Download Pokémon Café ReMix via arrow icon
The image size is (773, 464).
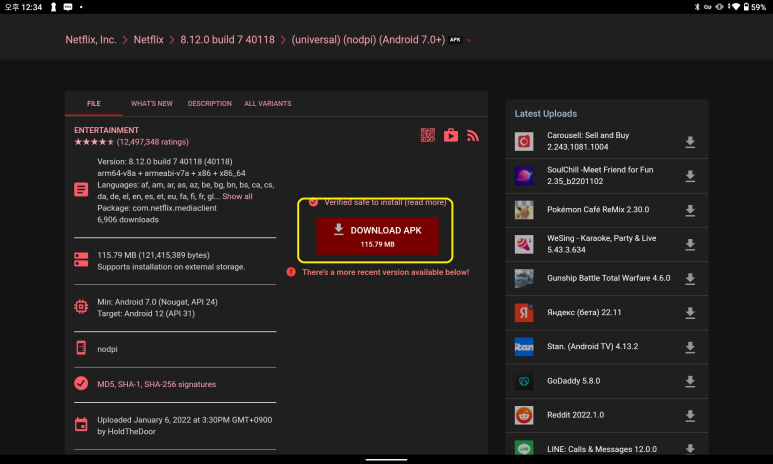pos(690,211)
